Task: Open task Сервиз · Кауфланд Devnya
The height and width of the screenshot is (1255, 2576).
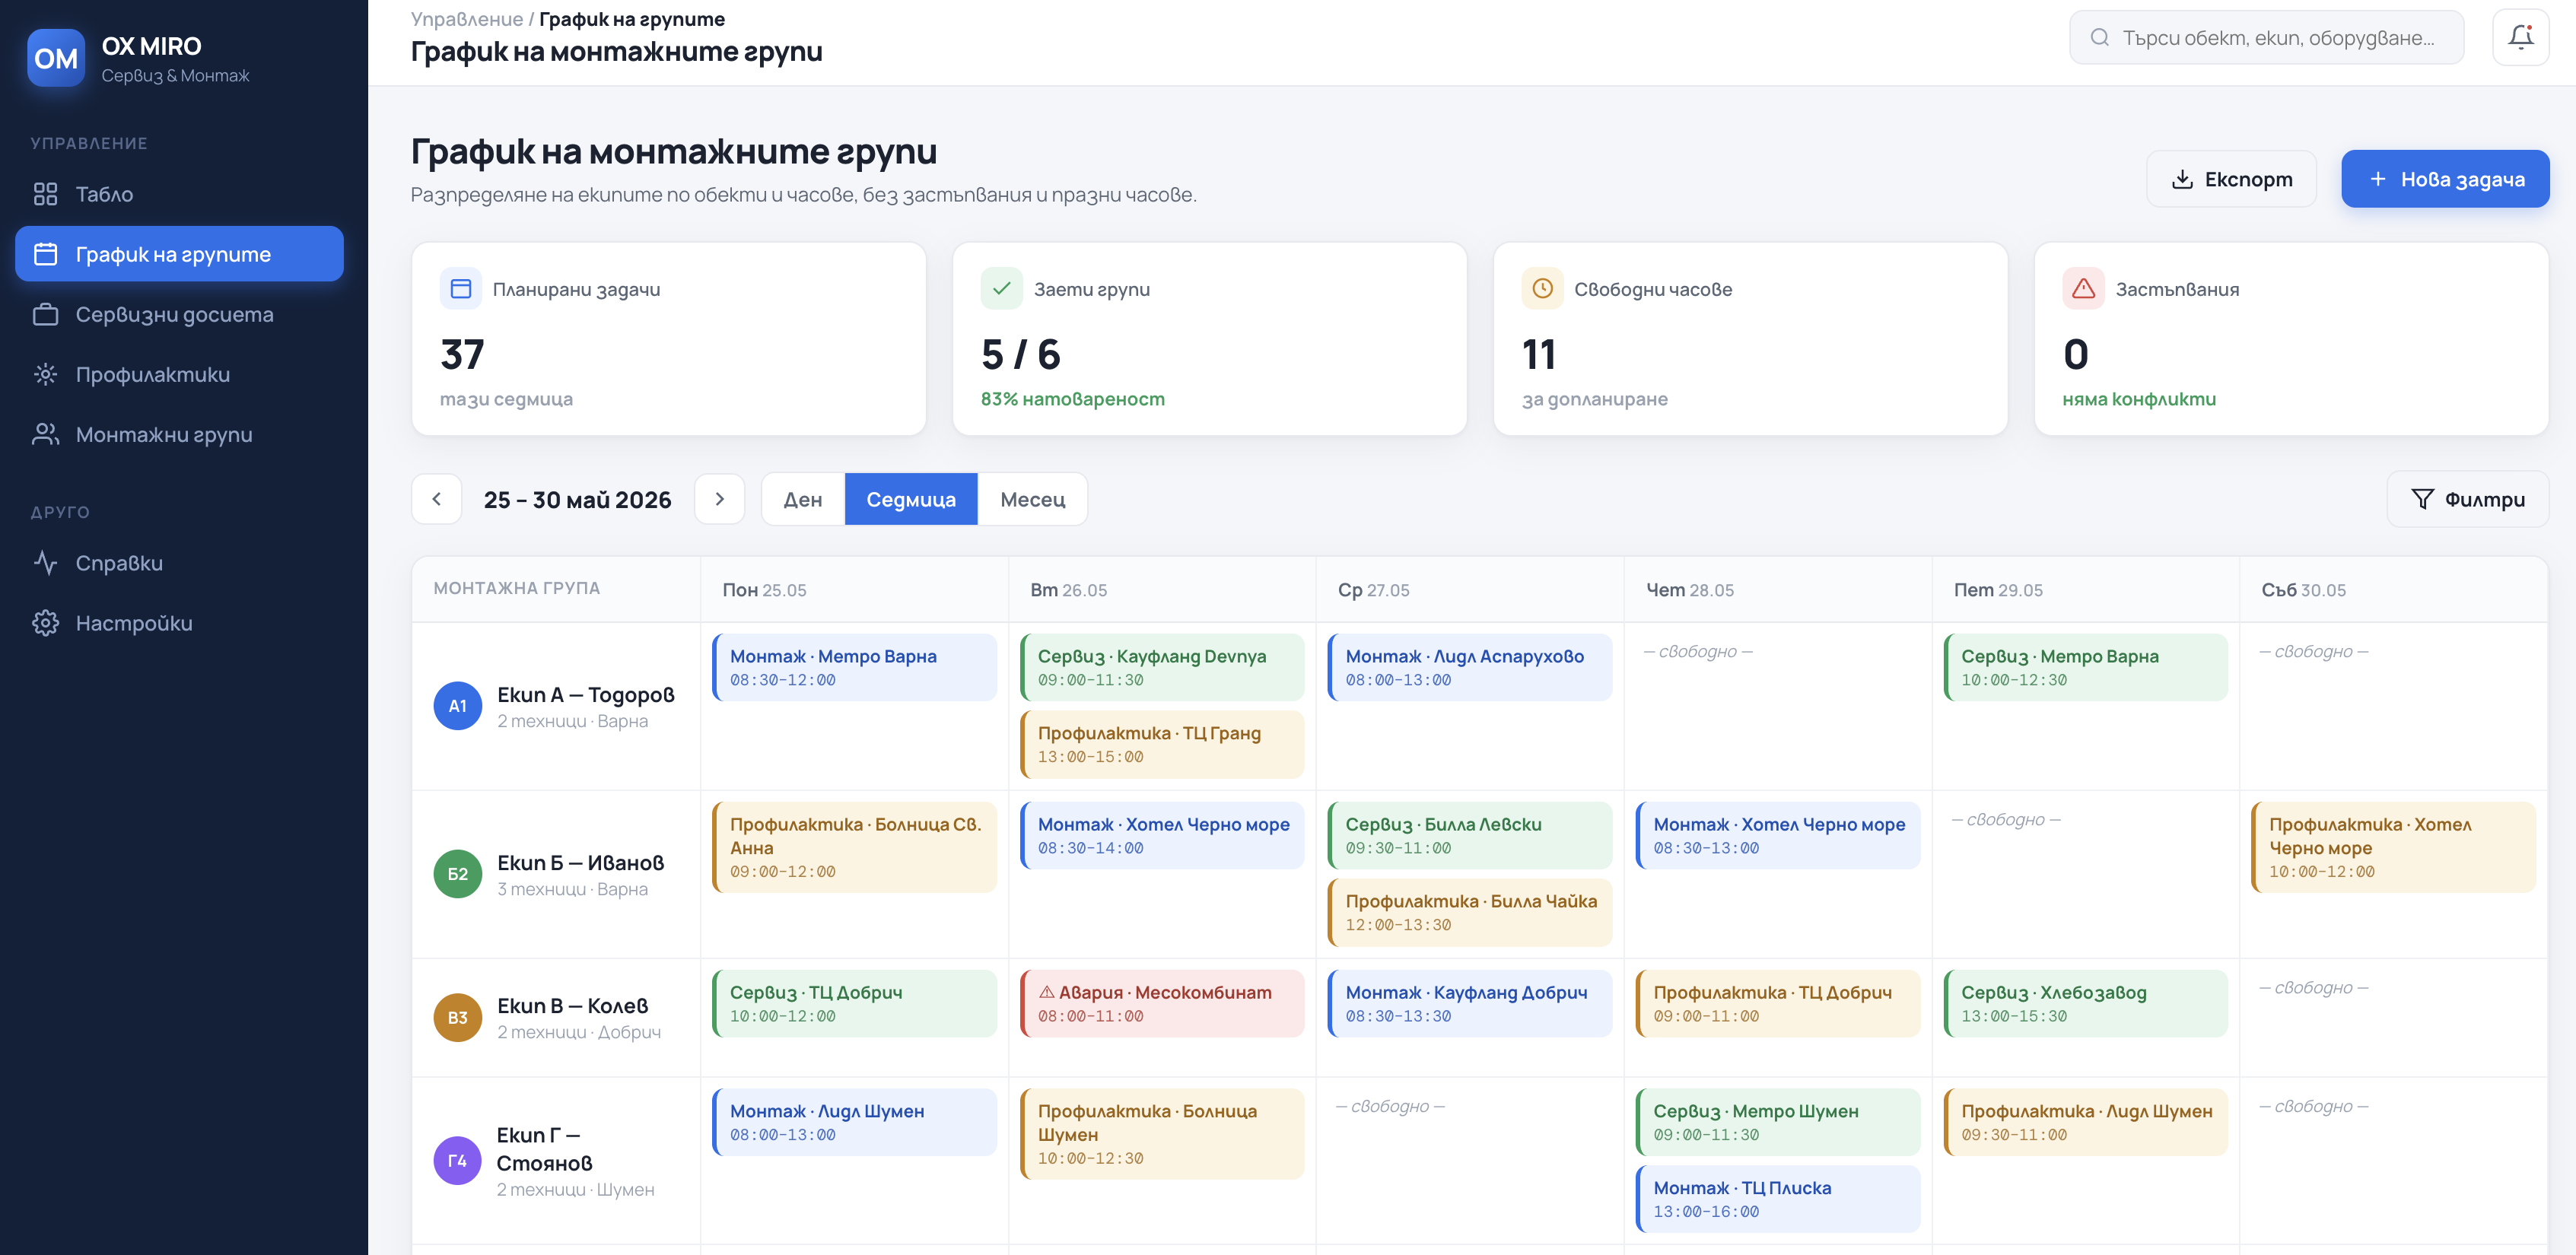Action: [x=1162, y=668]
